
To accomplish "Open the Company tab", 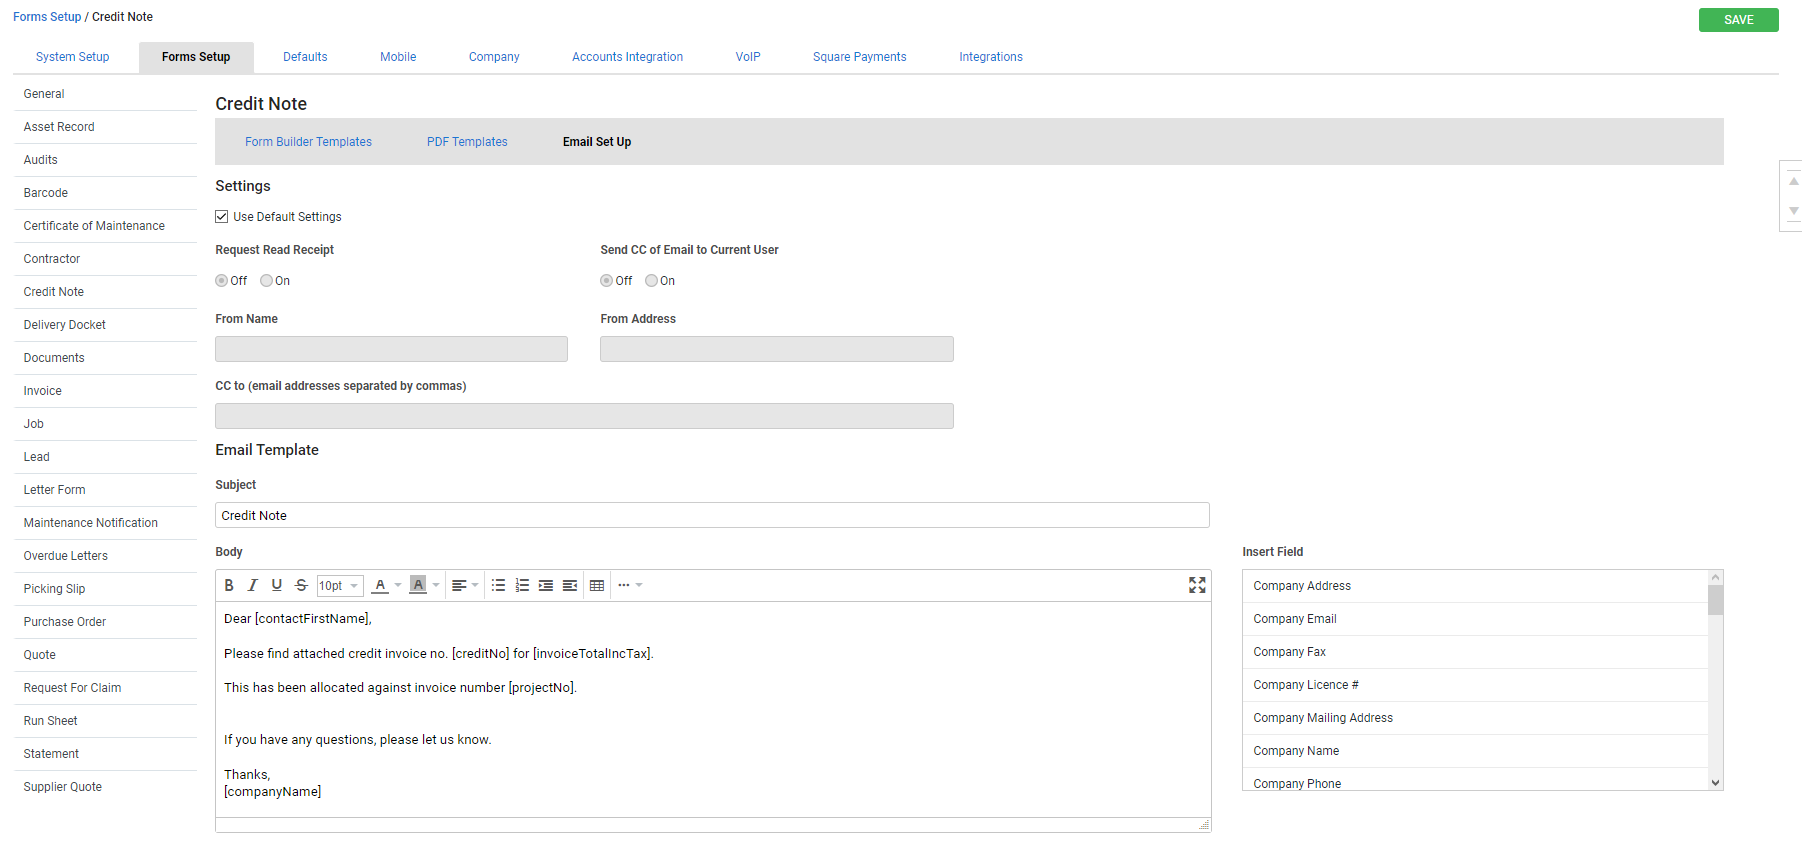I will pyautogui.click(x=494, y=57).
